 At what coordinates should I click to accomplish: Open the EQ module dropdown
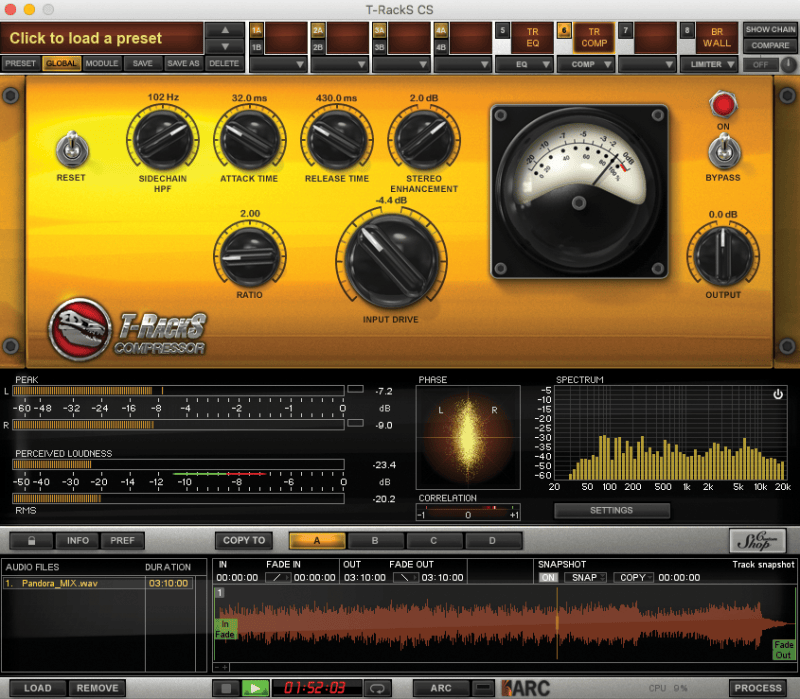point(524,64)
